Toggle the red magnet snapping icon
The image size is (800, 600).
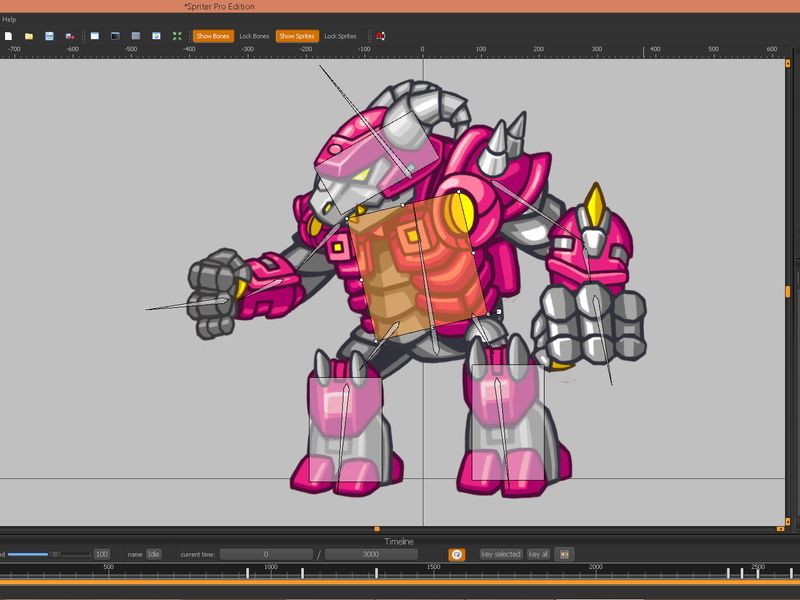point(381,36)
